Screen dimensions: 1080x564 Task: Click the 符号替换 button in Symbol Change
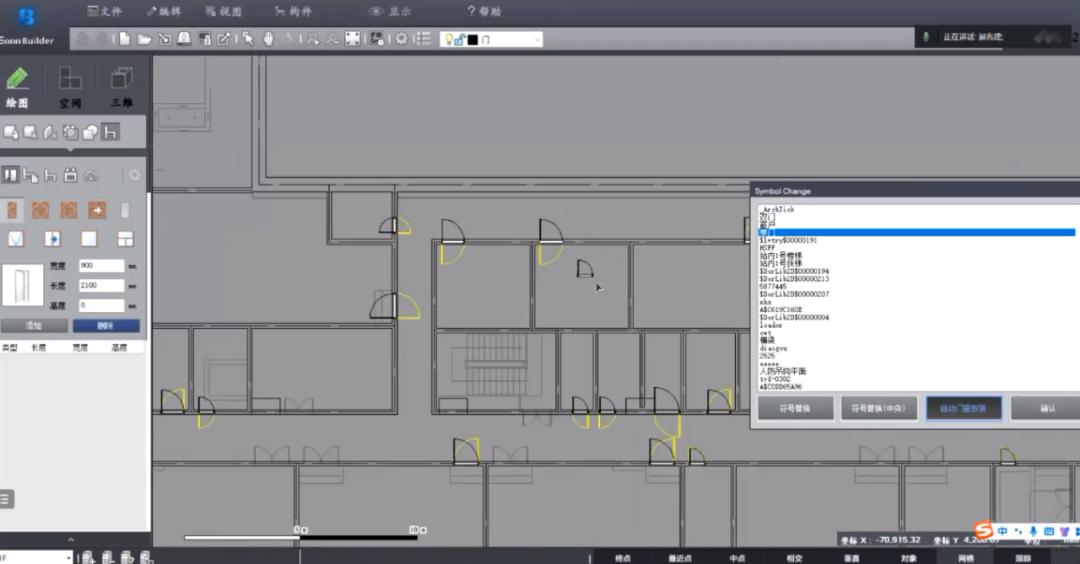tap(795, 408)
